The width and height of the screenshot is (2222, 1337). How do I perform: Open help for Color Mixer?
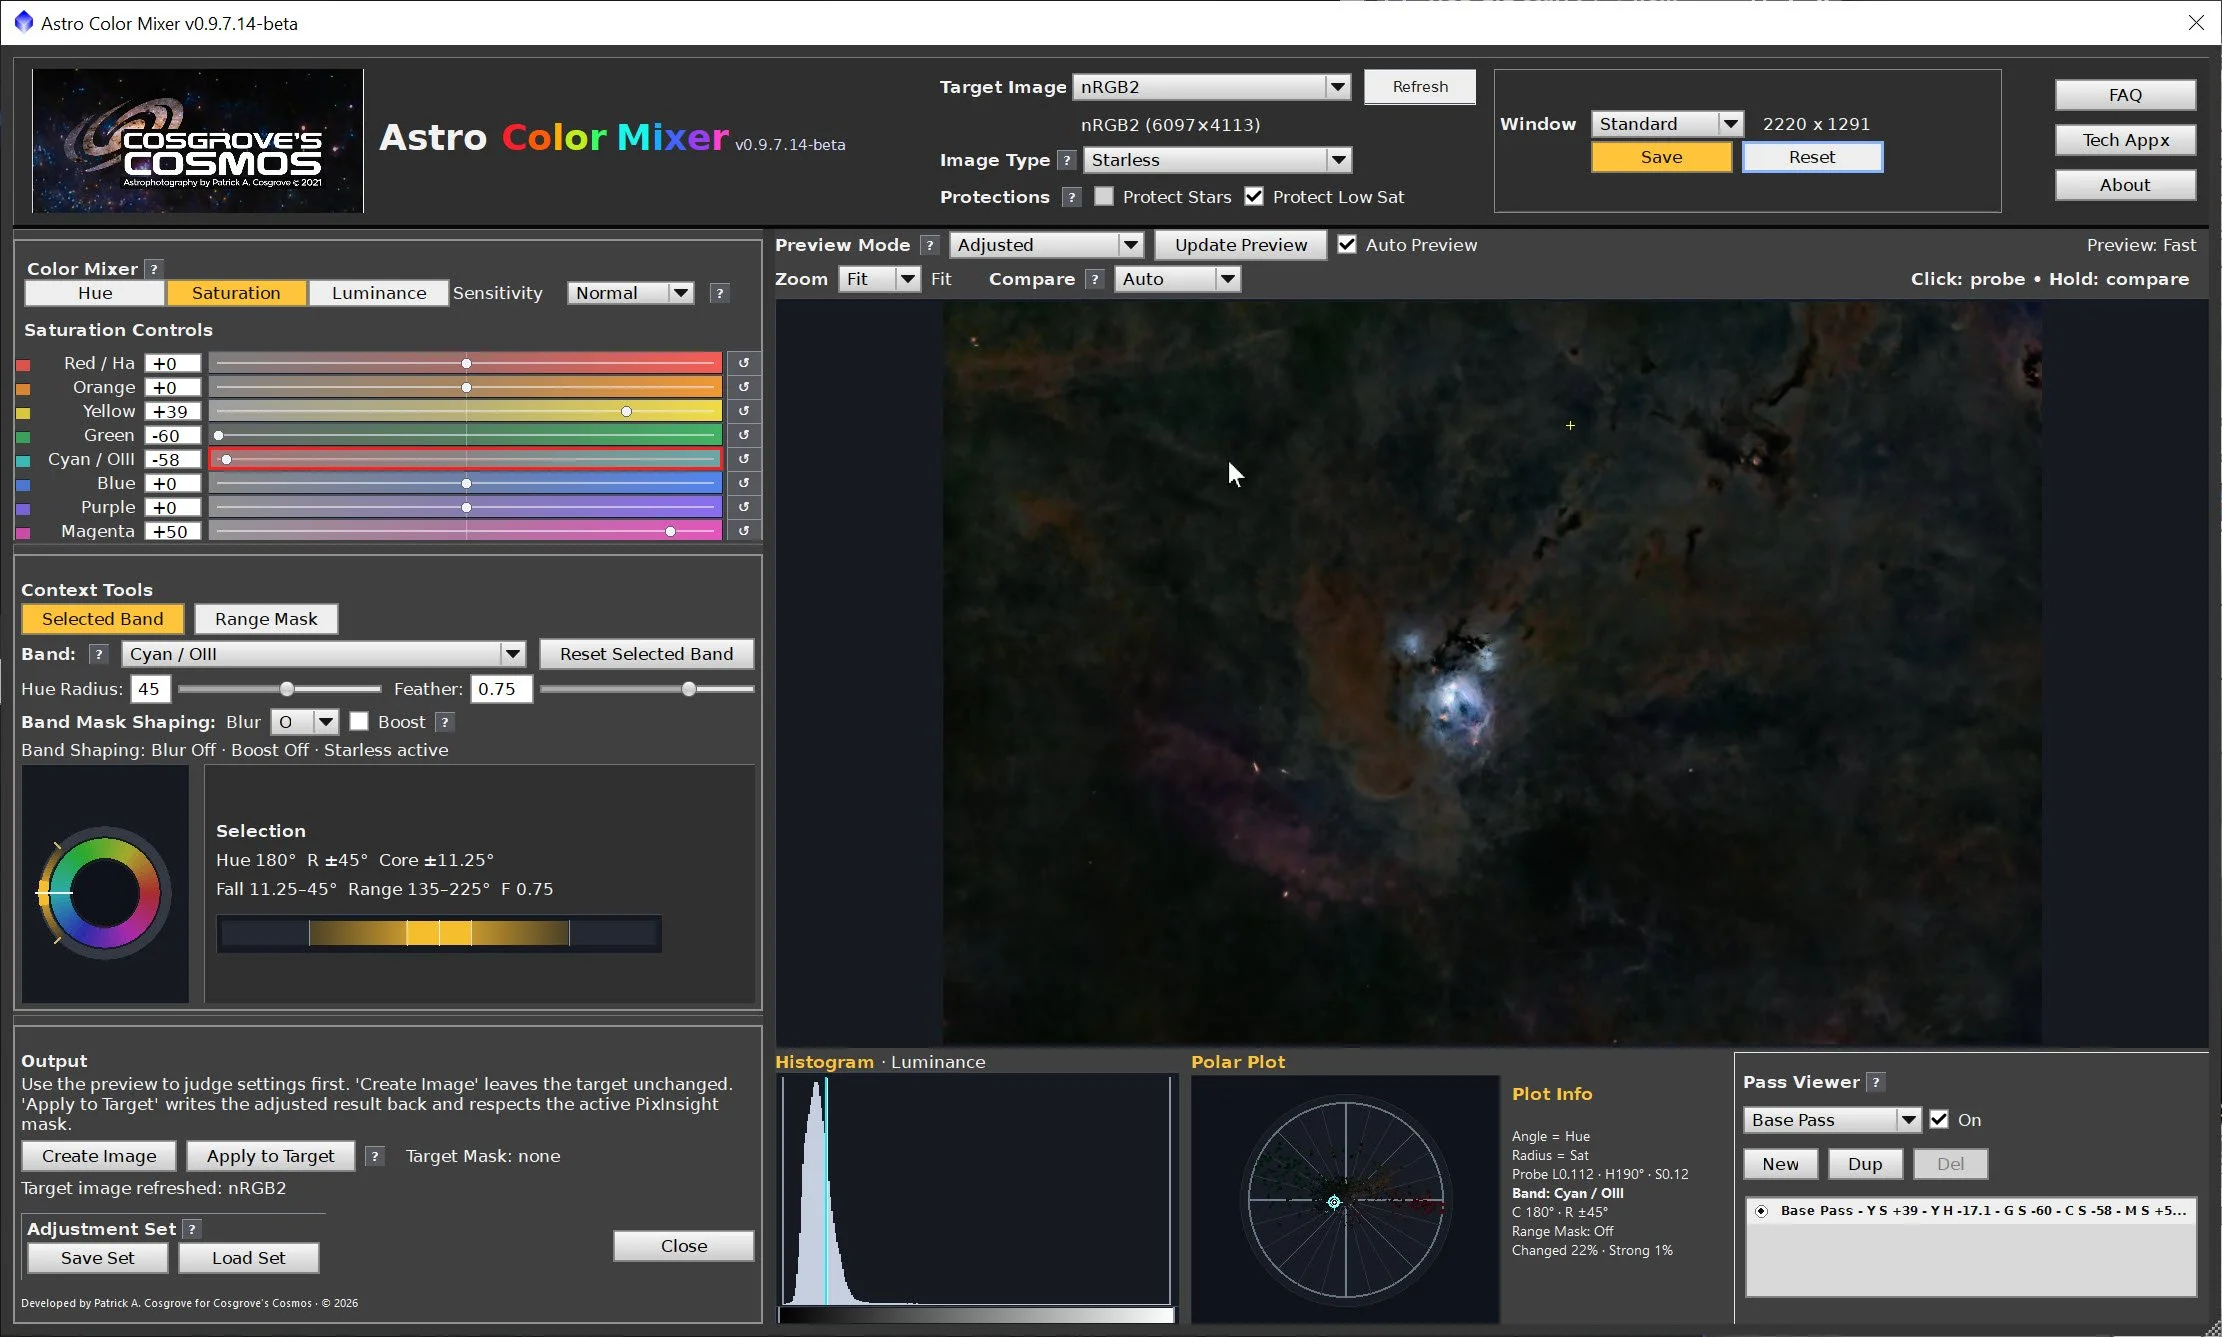(x=154, y=269)
